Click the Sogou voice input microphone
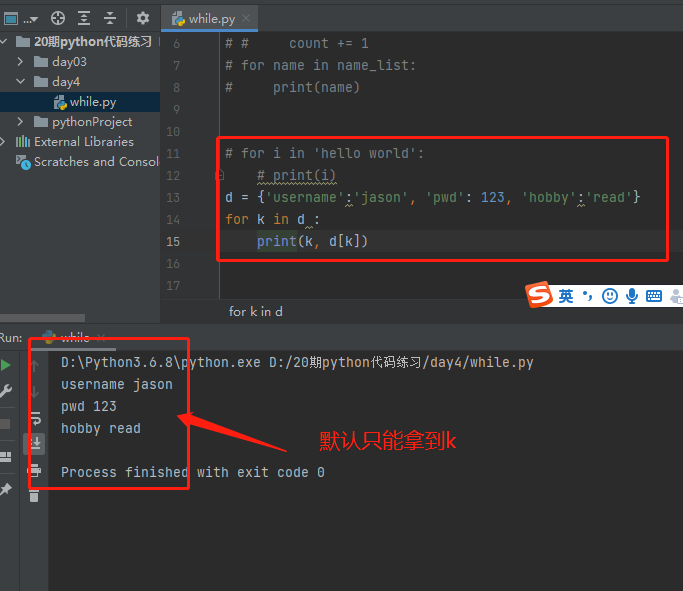Screen dimensions: 683x591 (x=632, y=296)
